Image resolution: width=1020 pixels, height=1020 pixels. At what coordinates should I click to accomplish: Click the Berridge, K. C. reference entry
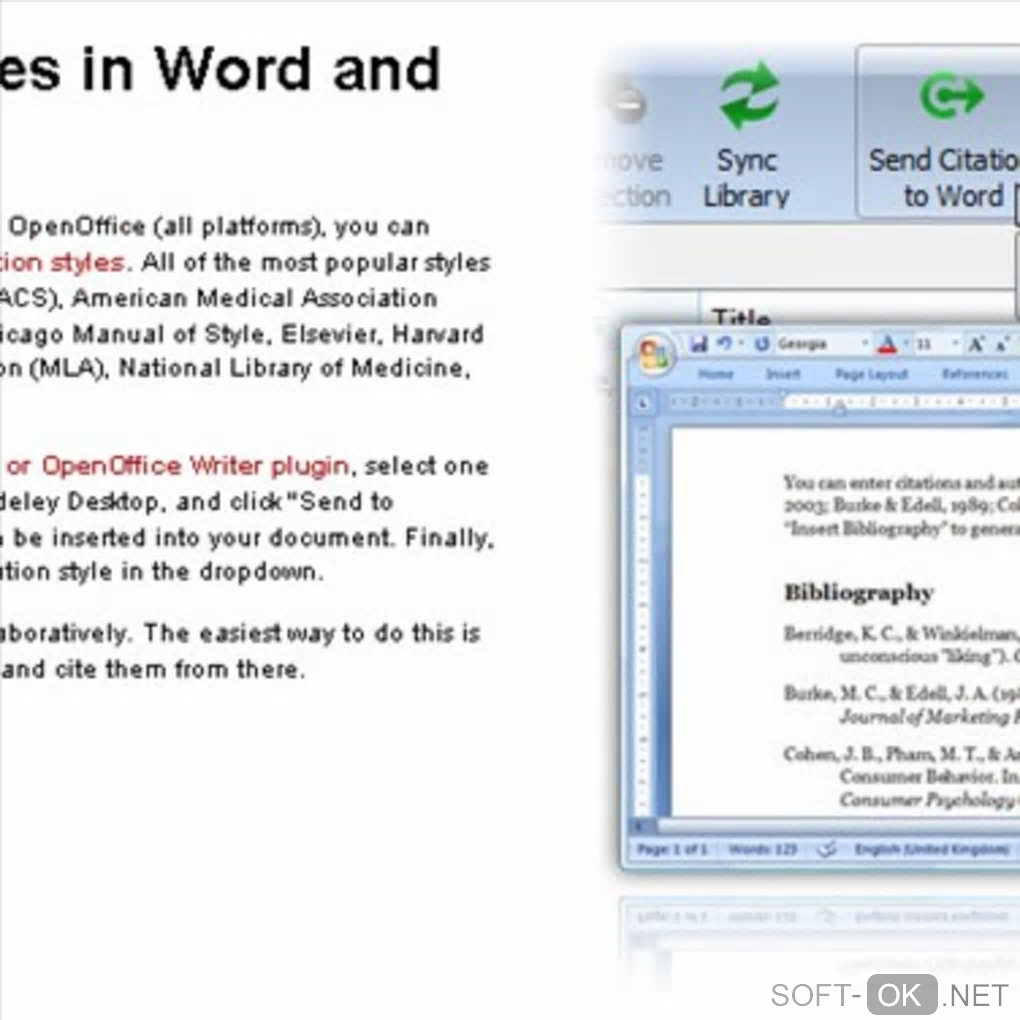click(x=902, y=644)
